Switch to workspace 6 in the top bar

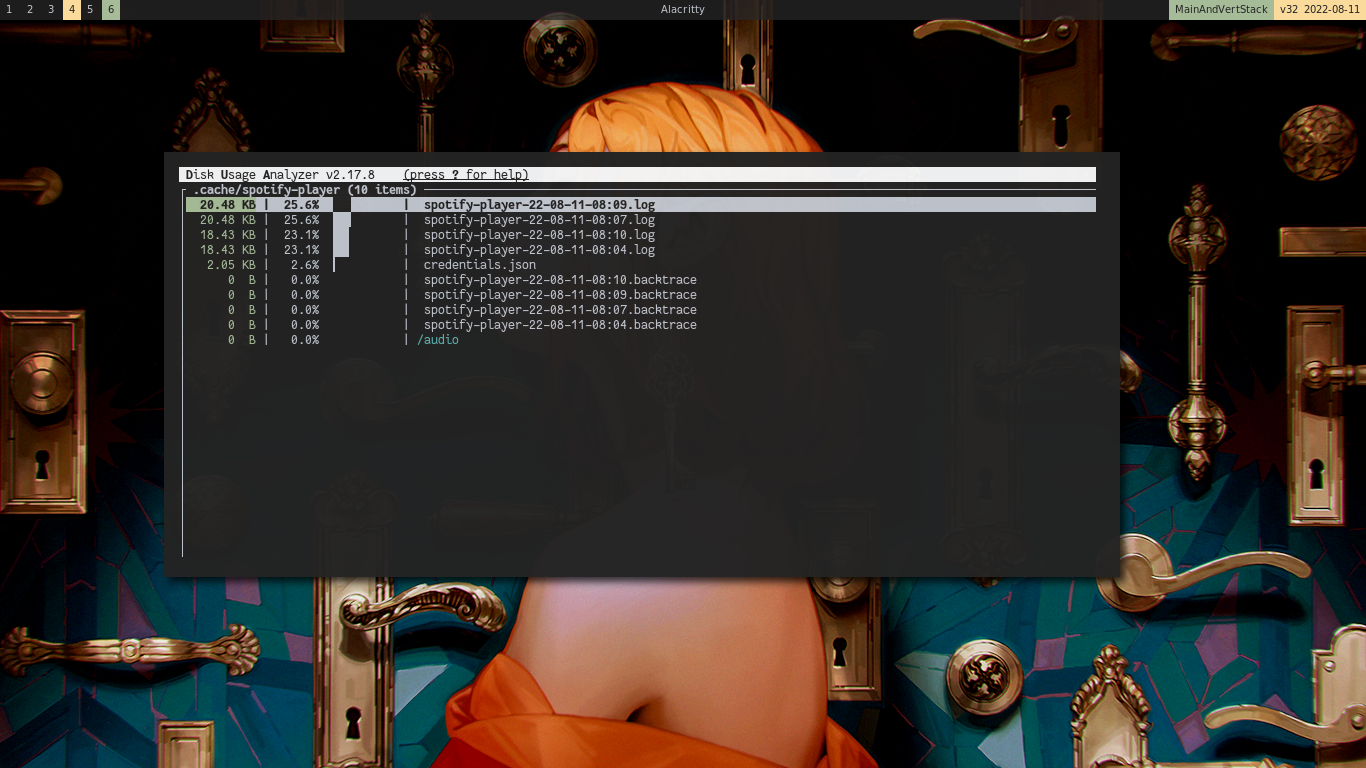(x=110, y=10)
